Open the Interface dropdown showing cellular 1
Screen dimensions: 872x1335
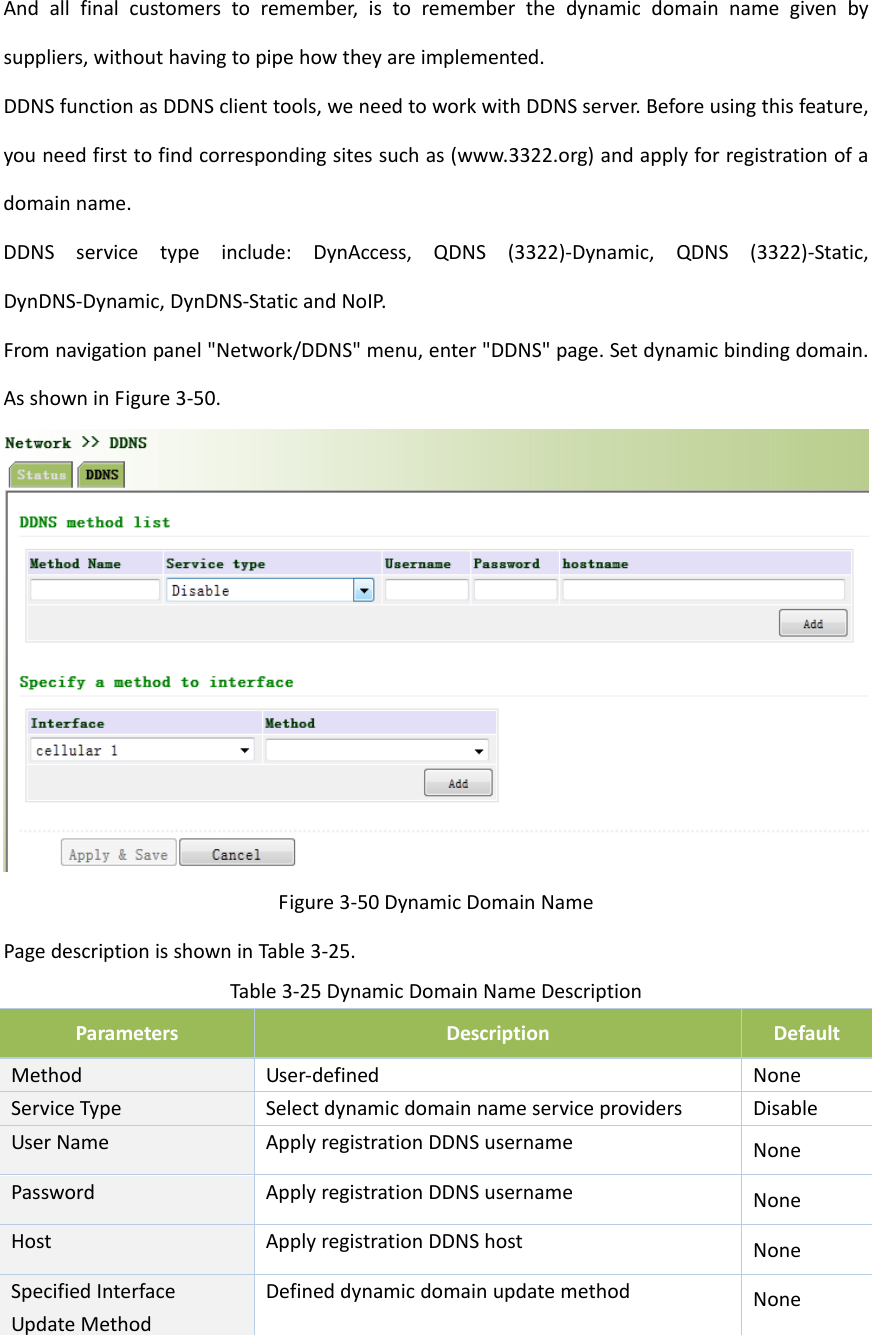pyautogui.click(x=142, y=750)
